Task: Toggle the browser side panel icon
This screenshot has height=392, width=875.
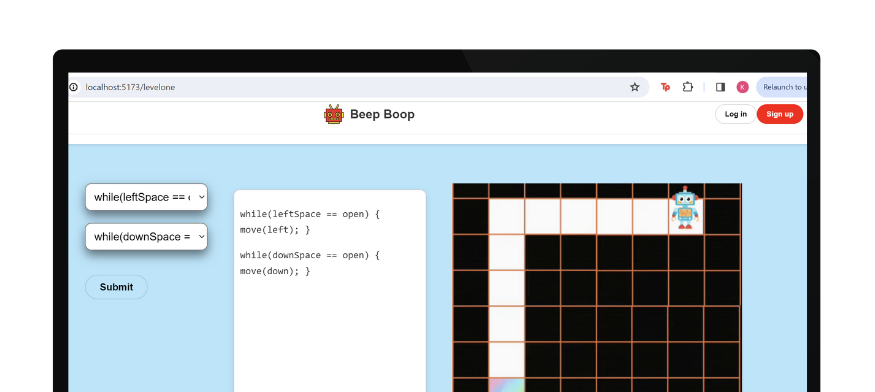Action: pyautogui.click(x=720, y=87)
